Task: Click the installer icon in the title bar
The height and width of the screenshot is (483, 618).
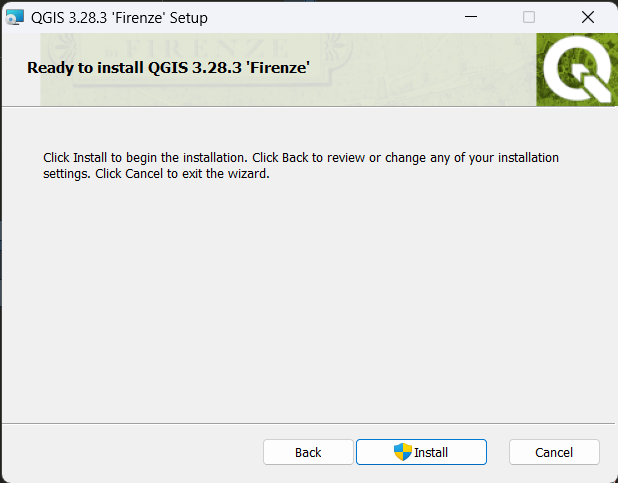Action: tap(15, 17)
